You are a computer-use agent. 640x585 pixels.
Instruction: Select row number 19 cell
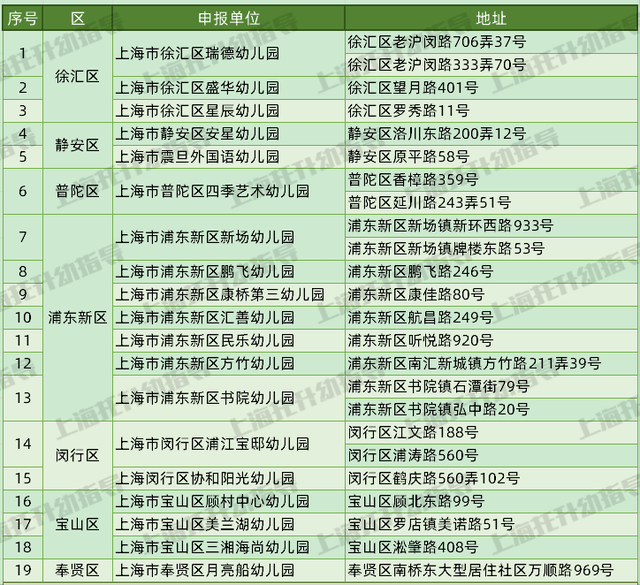(x=22, y=569)
